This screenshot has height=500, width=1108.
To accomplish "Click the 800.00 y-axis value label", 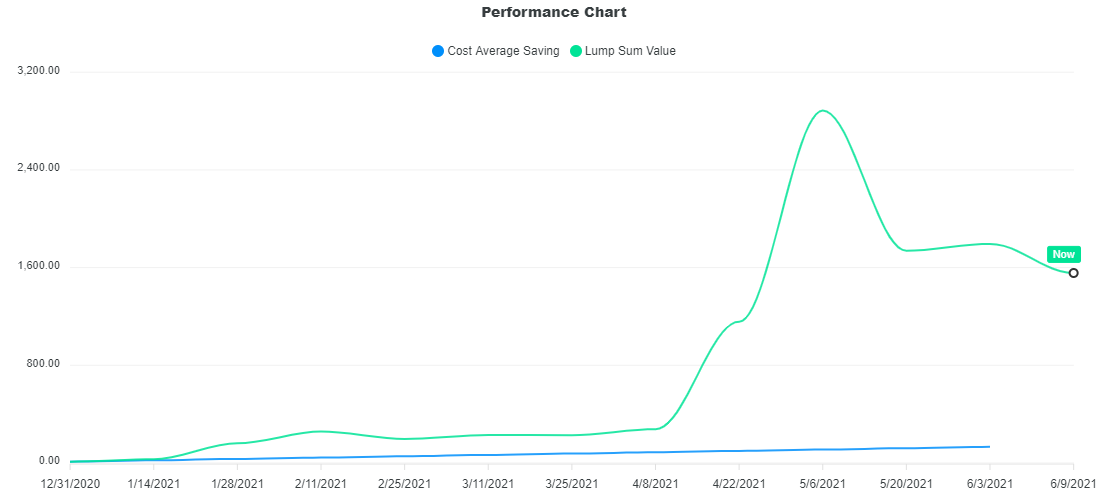I will [x=44, y=364].
